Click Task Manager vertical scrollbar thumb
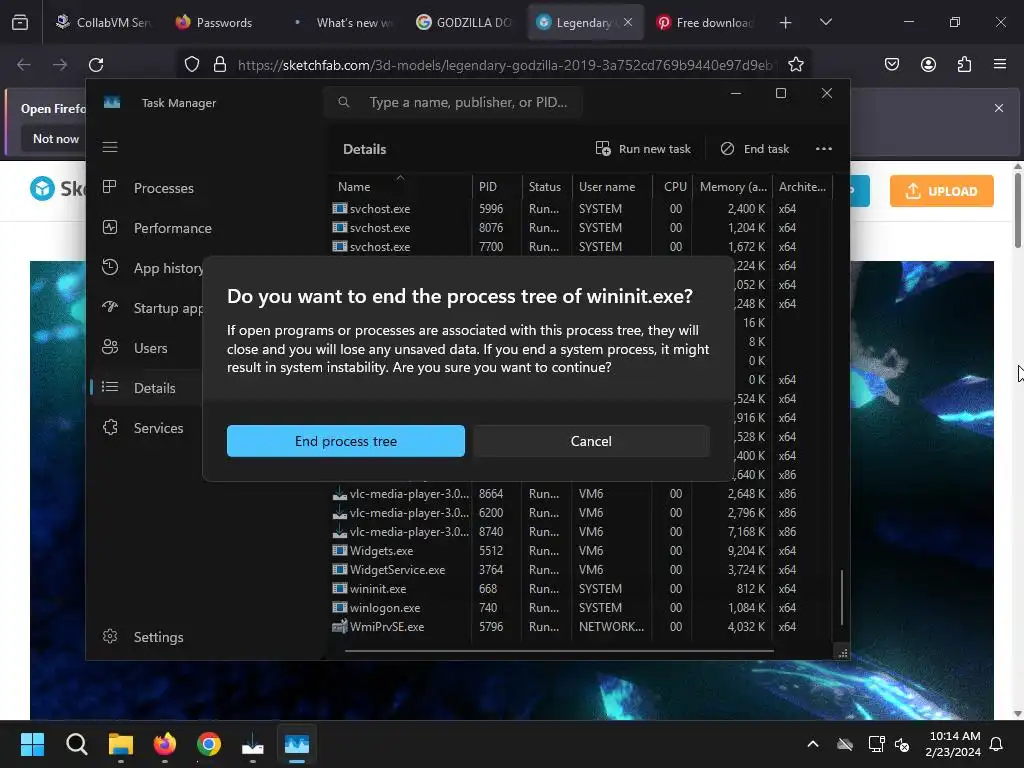The width and height of the screenshot is (1024, 768). 842,598
